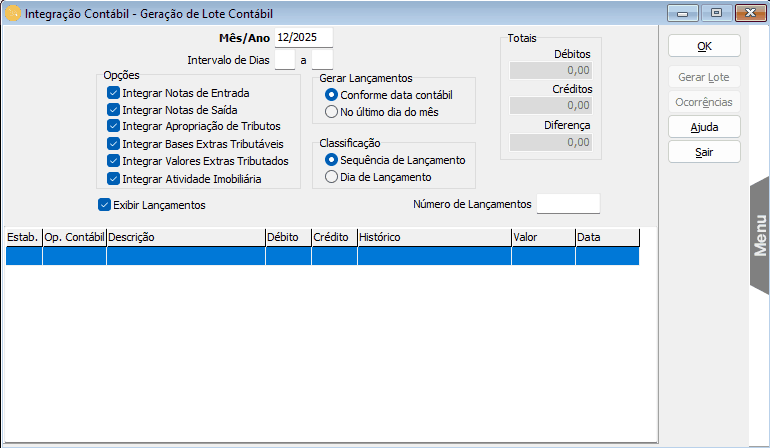
Task: Select Conforme data contábil option
Action: coord(331,95)
